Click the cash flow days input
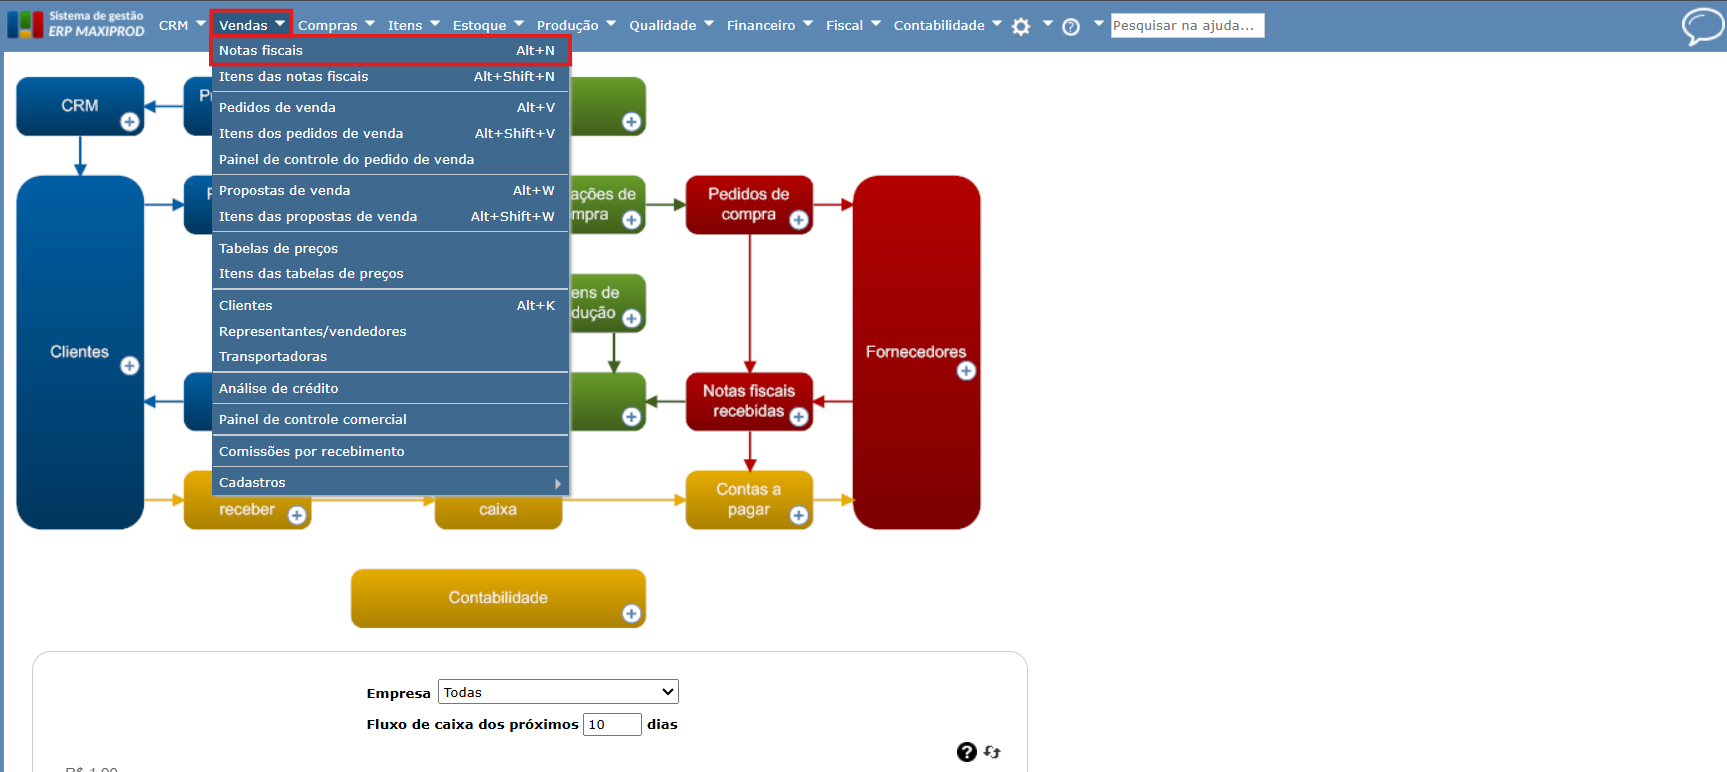Screen dimensions: 1727x772 (x=612, y=724)
